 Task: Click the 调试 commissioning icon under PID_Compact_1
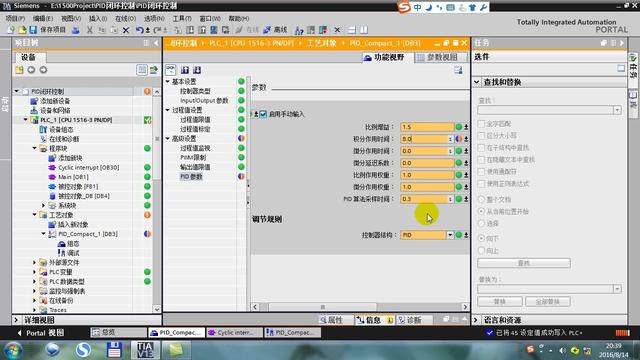point(61,253)
